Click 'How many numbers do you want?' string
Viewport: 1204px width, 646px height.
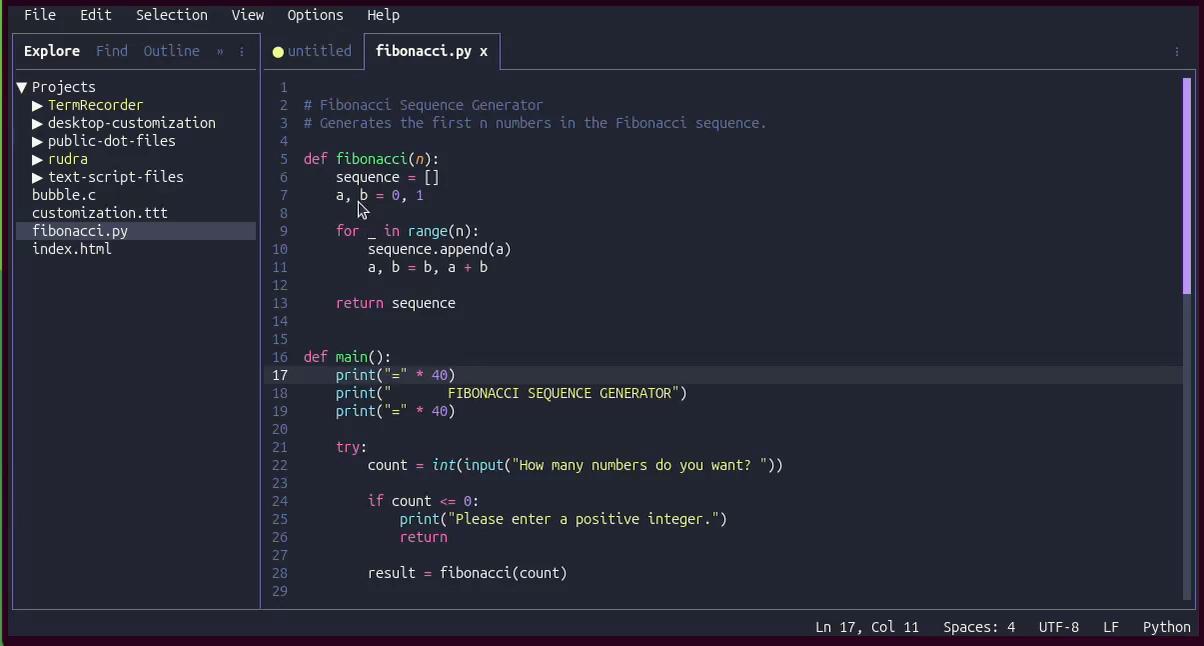pos(635,465)
